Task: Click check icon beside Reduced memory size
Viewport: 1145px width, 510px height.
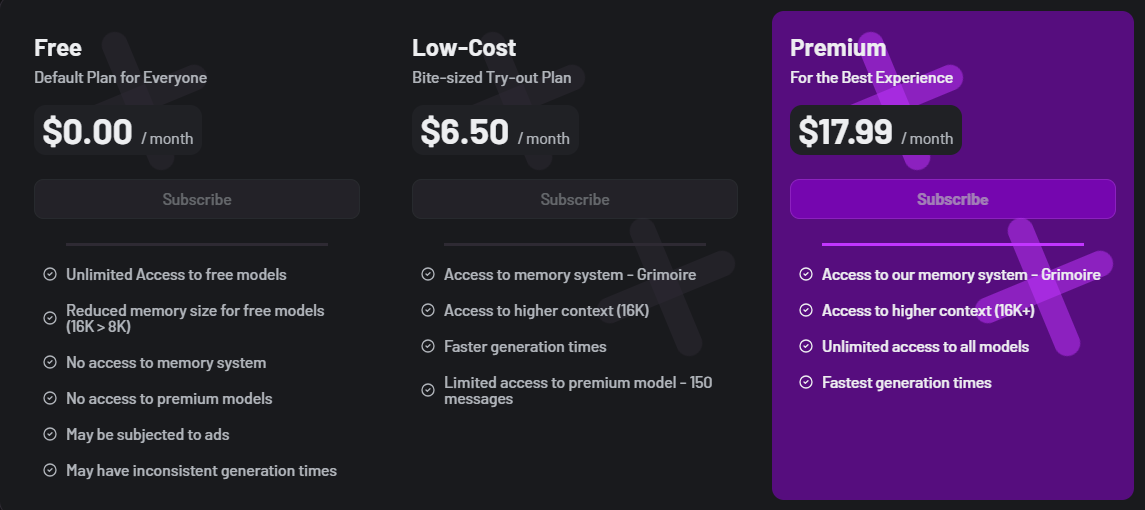Action: (50, 318)
